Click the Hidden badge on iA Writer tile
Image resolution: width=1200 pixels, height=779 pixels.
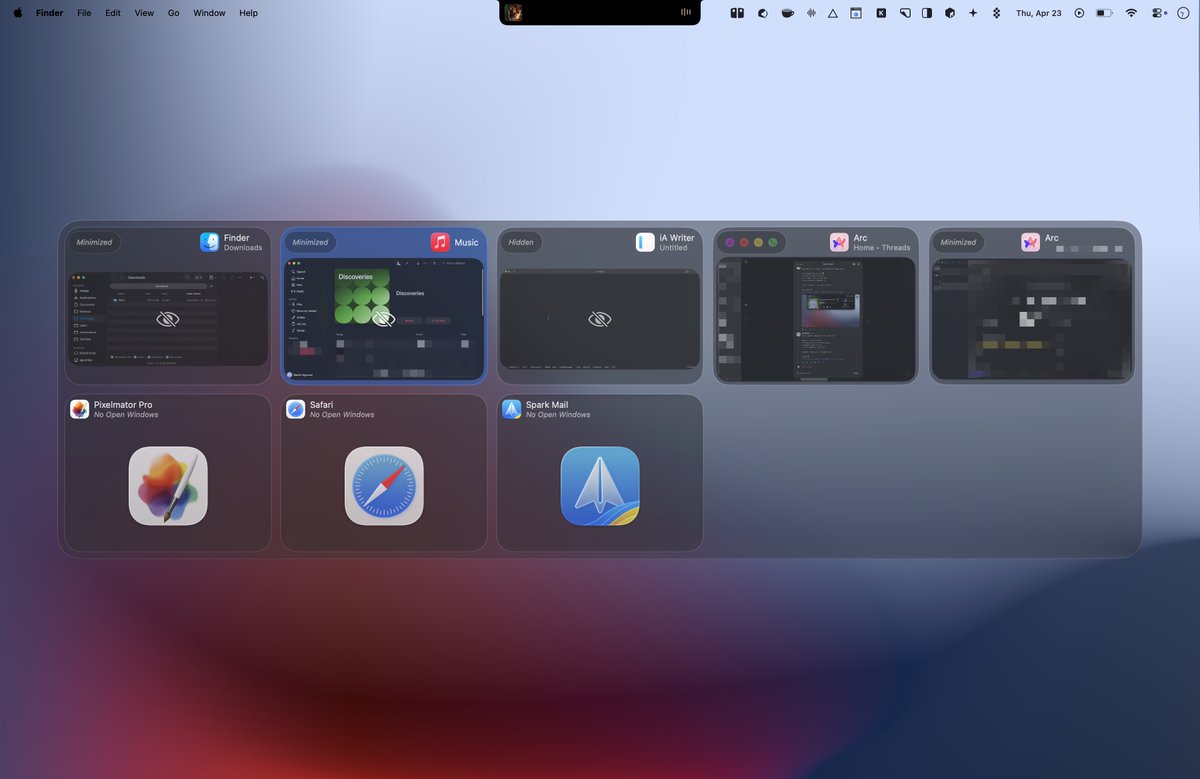pos(521,242)
